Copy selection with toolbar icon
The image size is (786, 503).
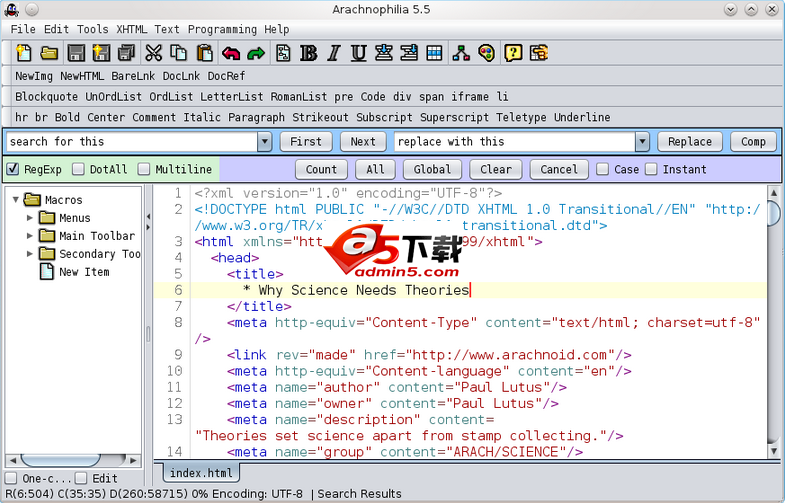pyautogui.click(x=178, y=53)
